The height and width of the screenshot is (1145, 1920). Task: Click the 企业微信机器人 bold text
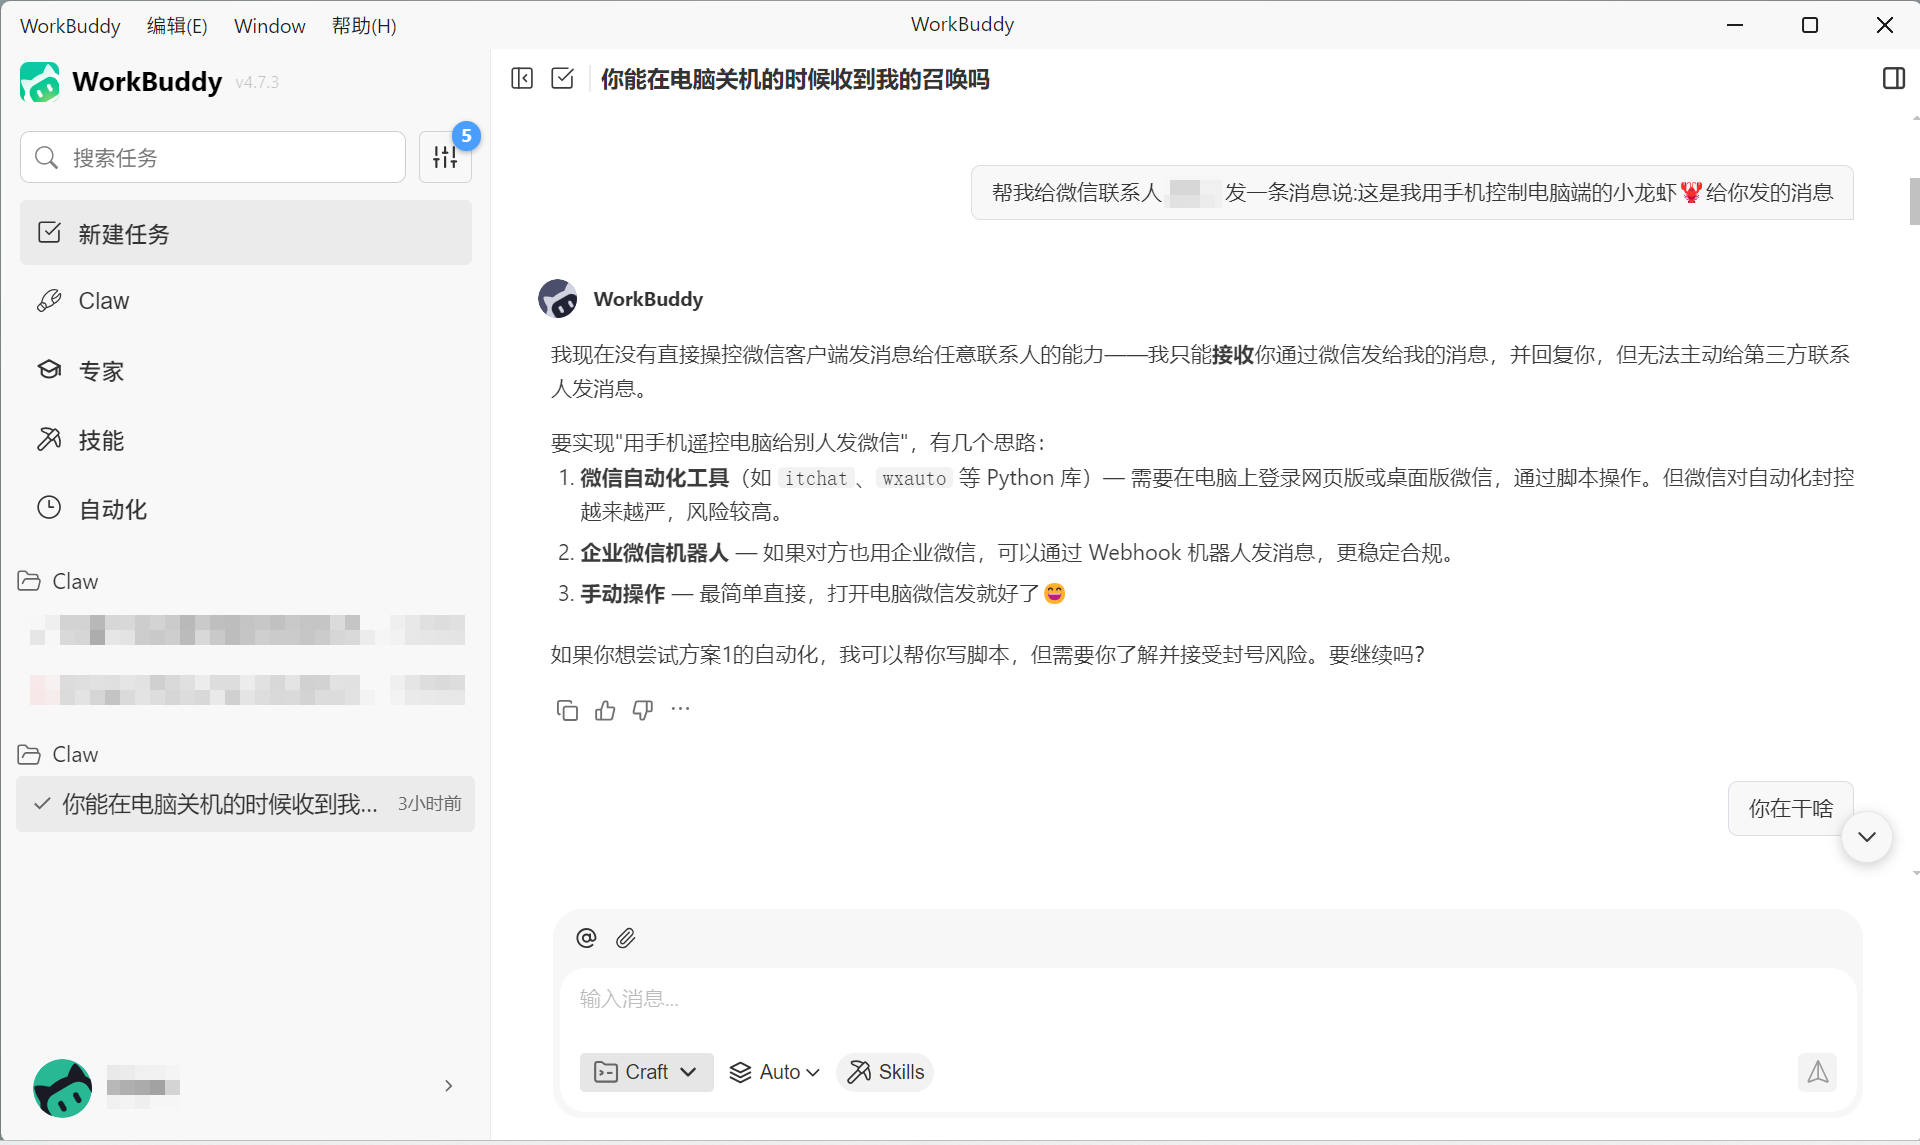click(x=655, y=553)
